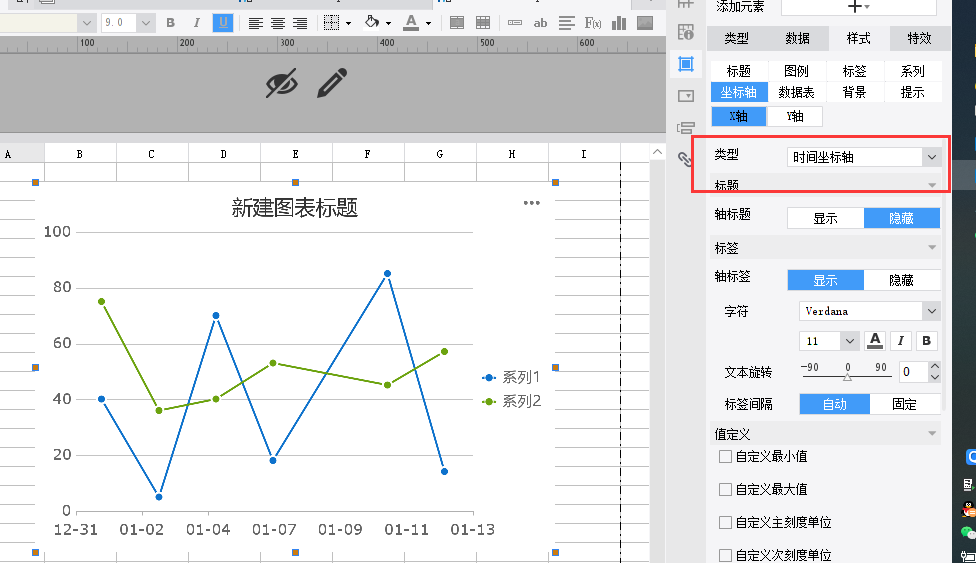The width and height of the screenshot is (976, 563).
Task: Open the toolbar font size 9.0 dropdown
Action: point(146,23)
